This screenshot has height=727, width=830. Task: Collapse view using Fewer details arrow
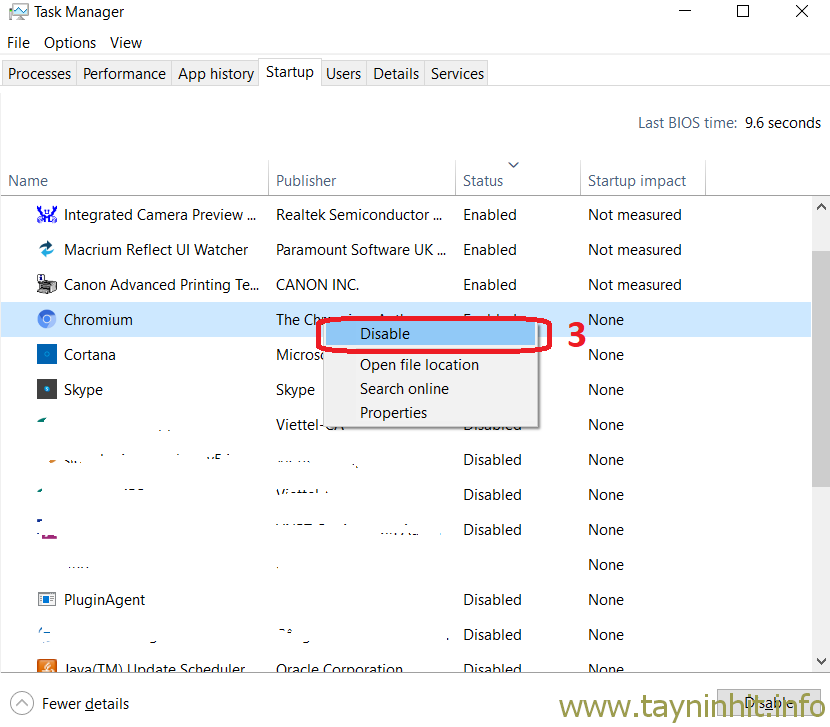(22, 704)
